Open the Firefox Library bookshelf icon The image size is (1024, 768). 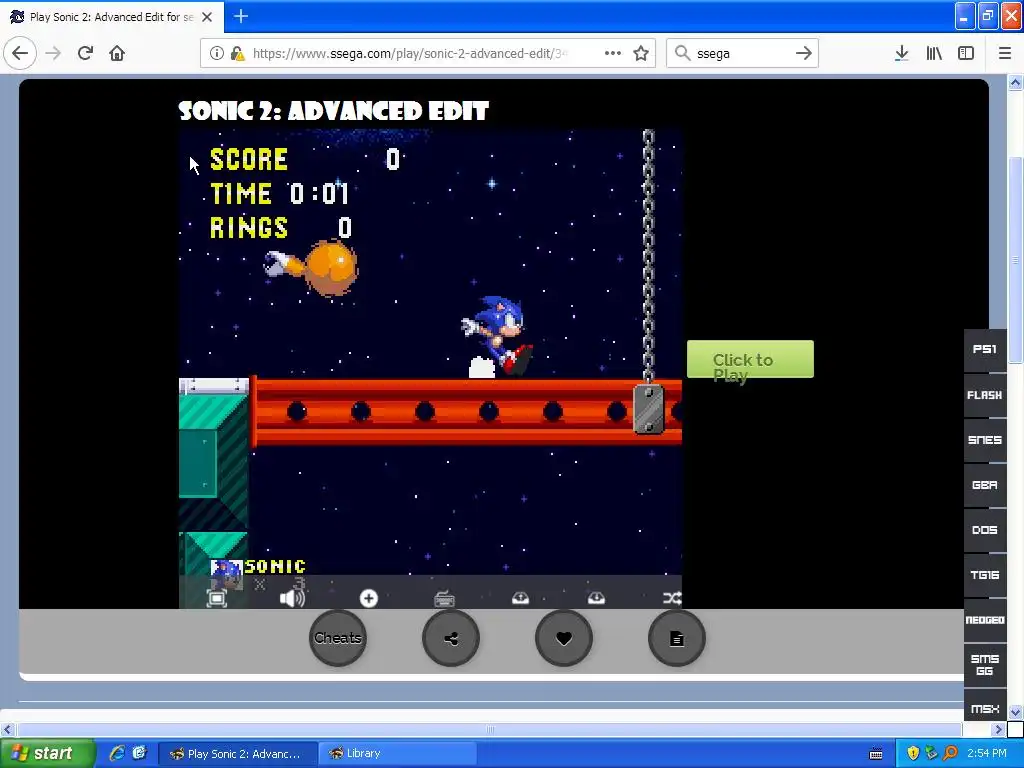pos(934,53)
